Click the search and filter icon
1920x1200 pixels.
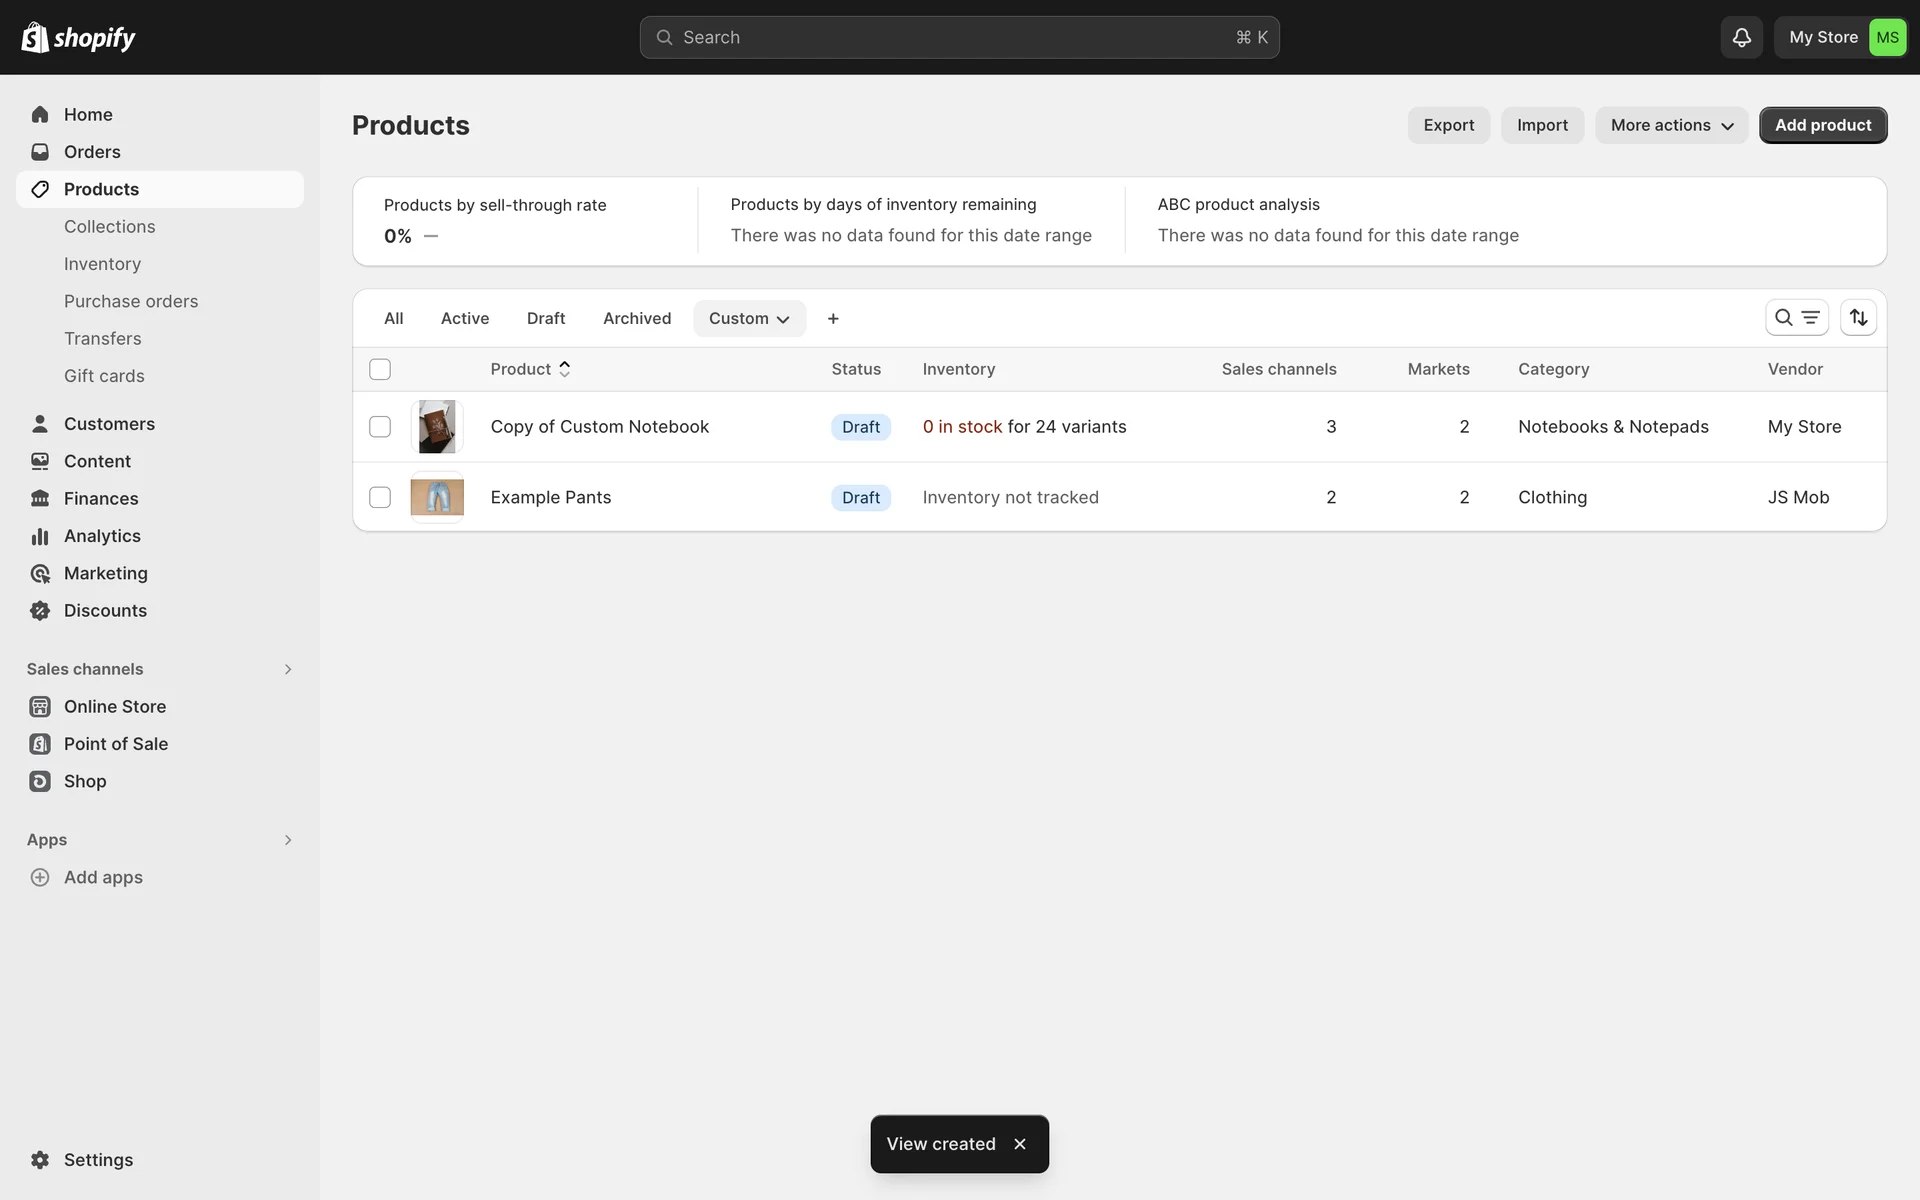click(x=1796, y=318)
